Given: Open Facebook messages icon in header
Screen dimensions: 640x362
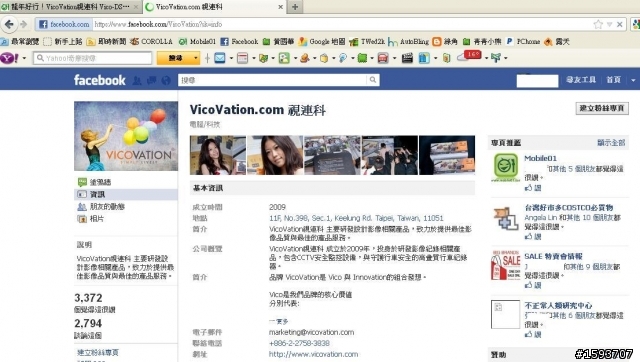Looking at the screenshot, I should (x=151, y=80).
